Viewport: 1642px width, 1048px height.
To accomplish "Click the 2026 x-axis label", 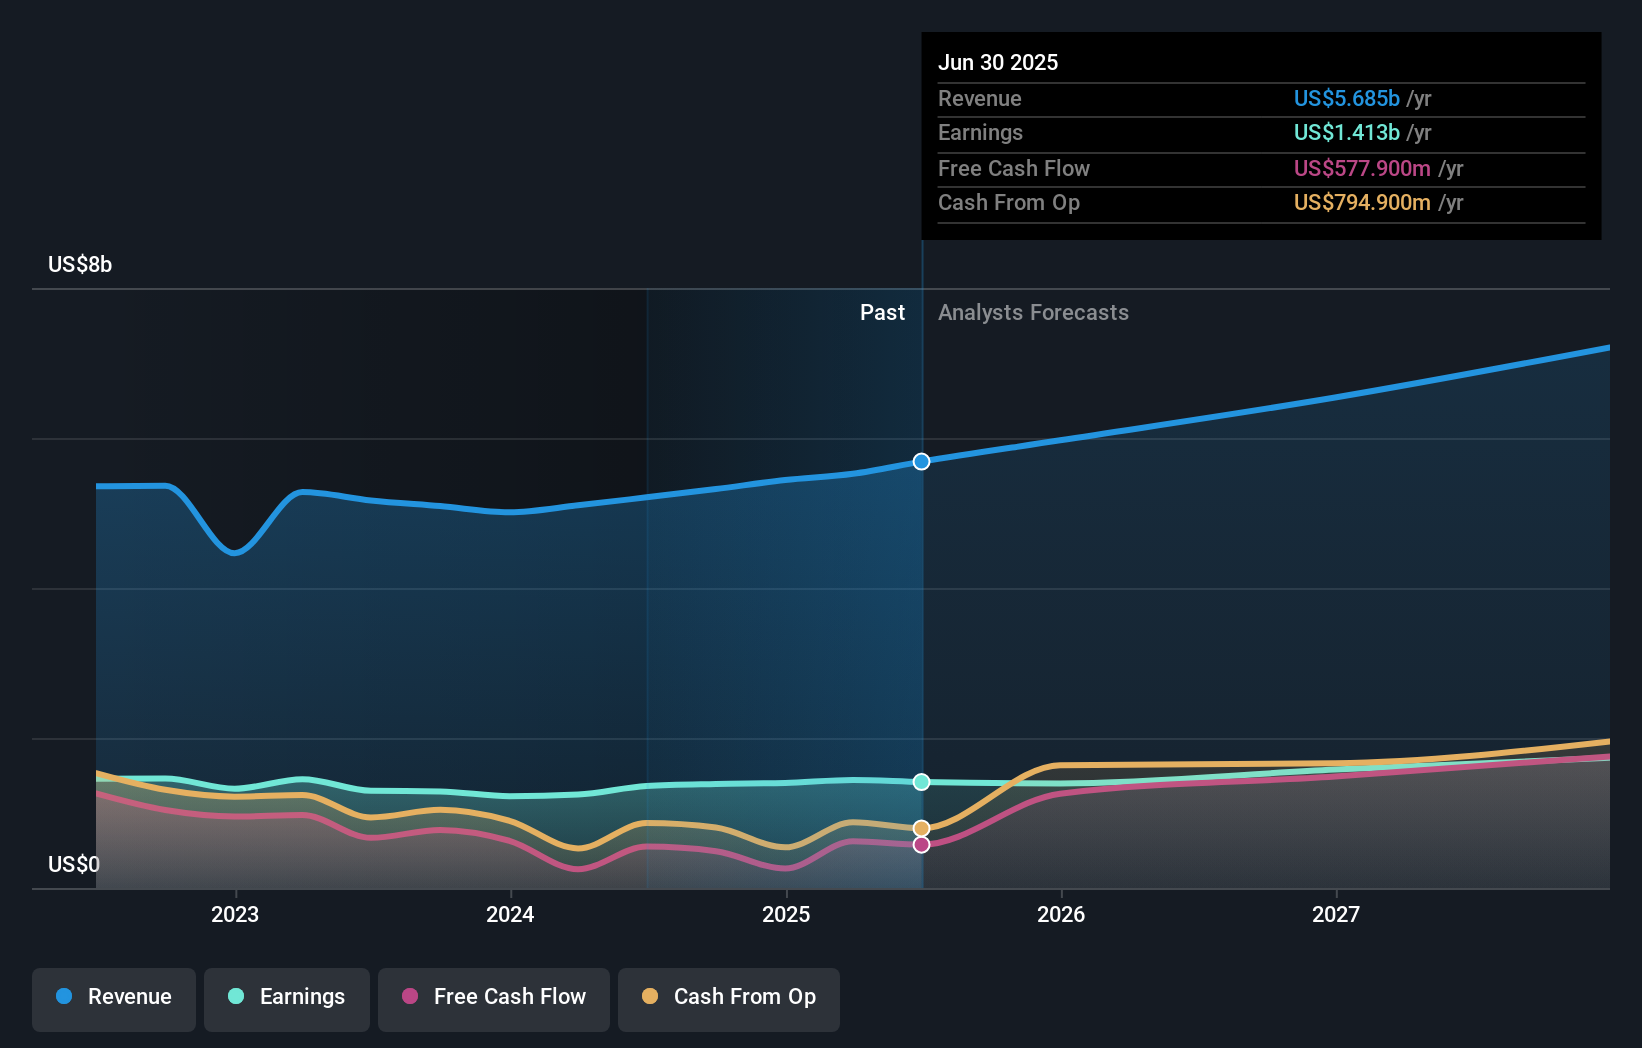I will point(1061,914).
